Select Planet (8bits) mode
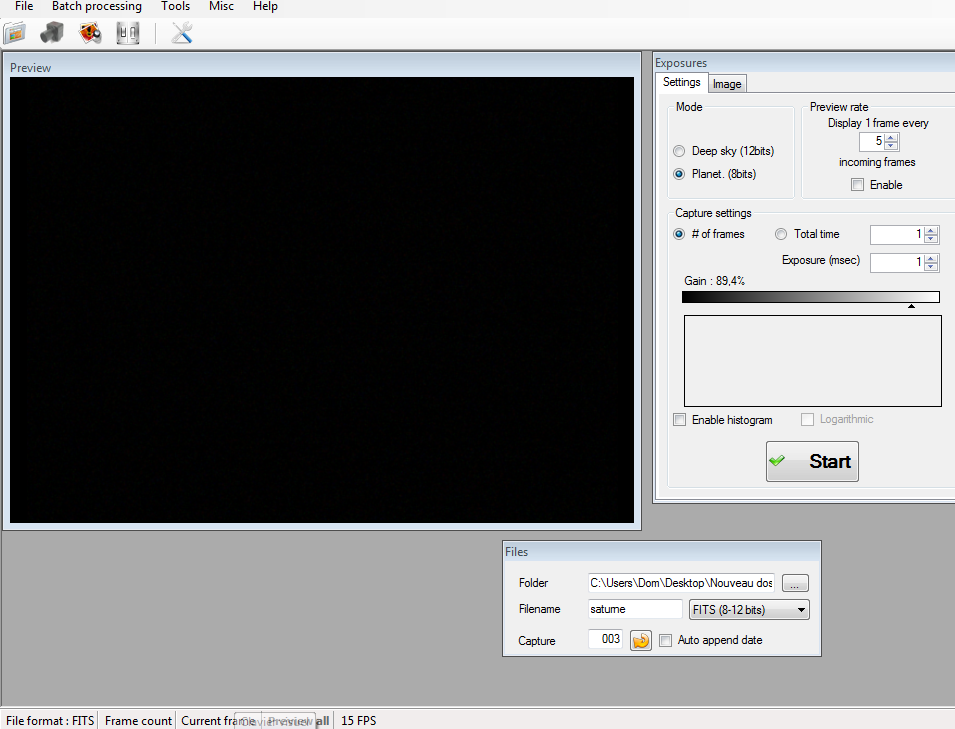Screen dimensions: 955x729 tap(679, 174)
